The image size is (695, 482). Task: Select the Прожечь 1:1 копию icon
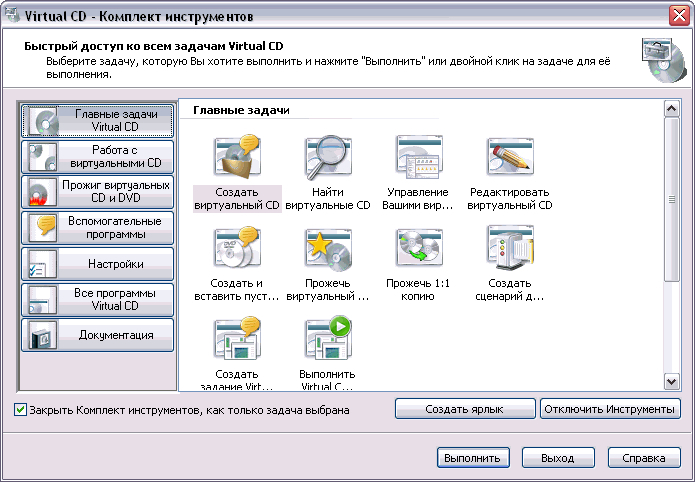click(x=419, y=247)
